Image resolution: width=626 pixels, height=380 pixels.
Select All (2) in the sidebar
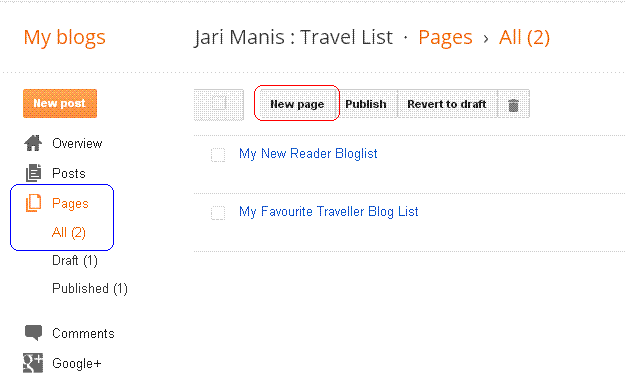coord(69,232)
